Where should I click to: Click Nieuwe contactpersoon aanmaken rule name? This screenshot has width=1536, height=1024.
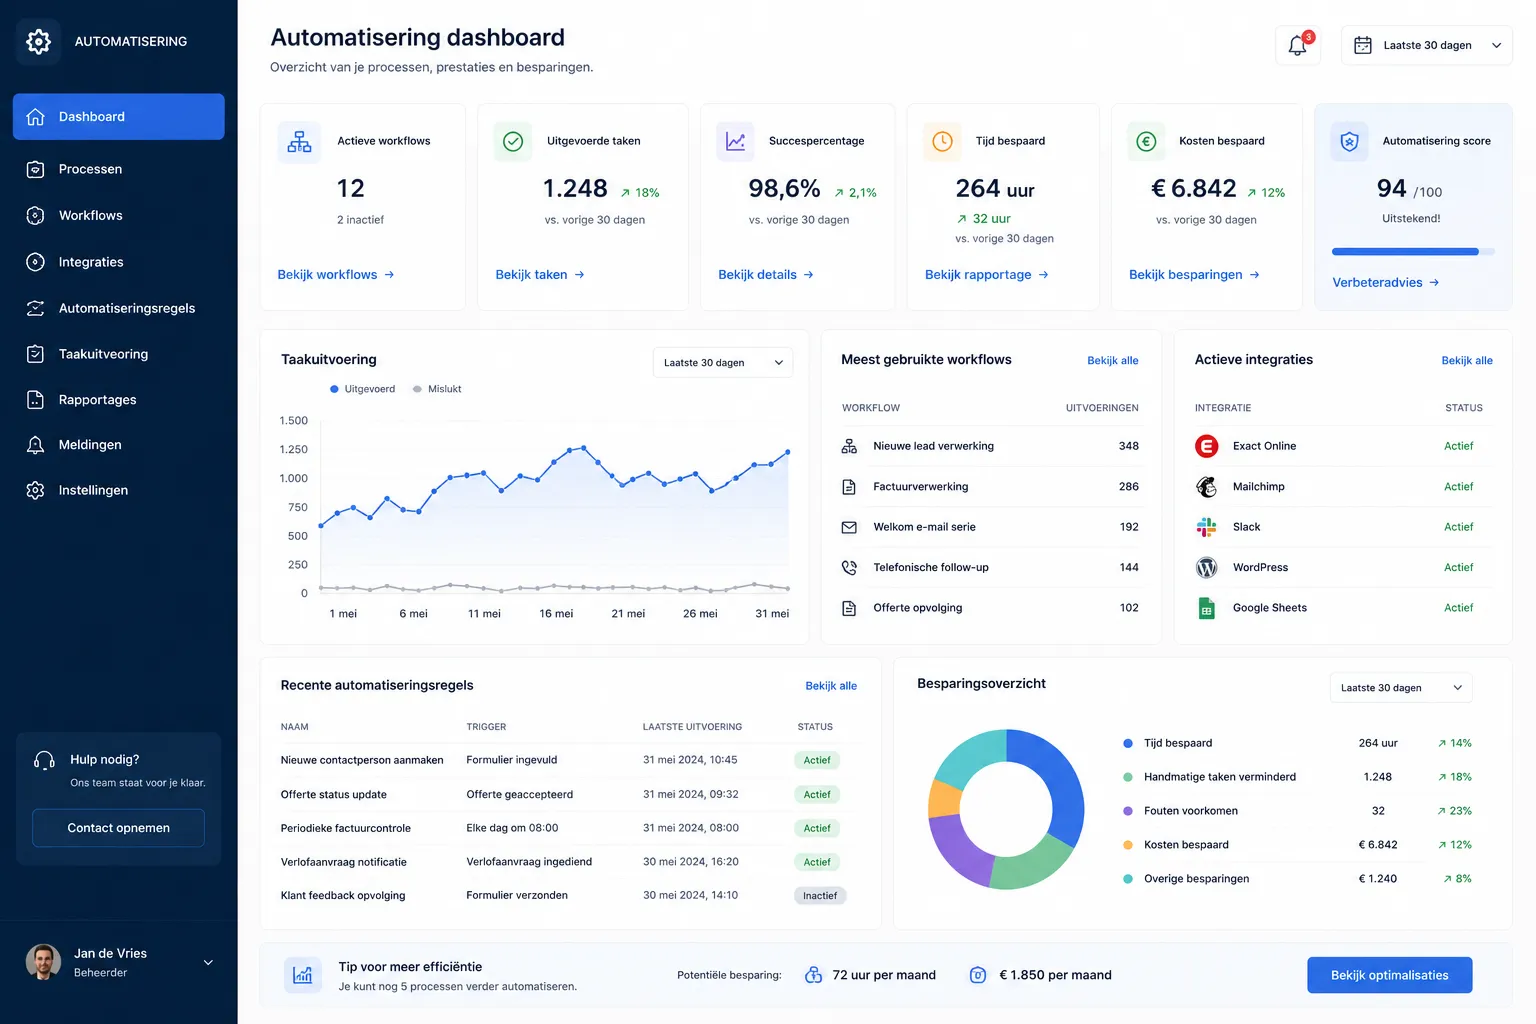coord(362,760)
